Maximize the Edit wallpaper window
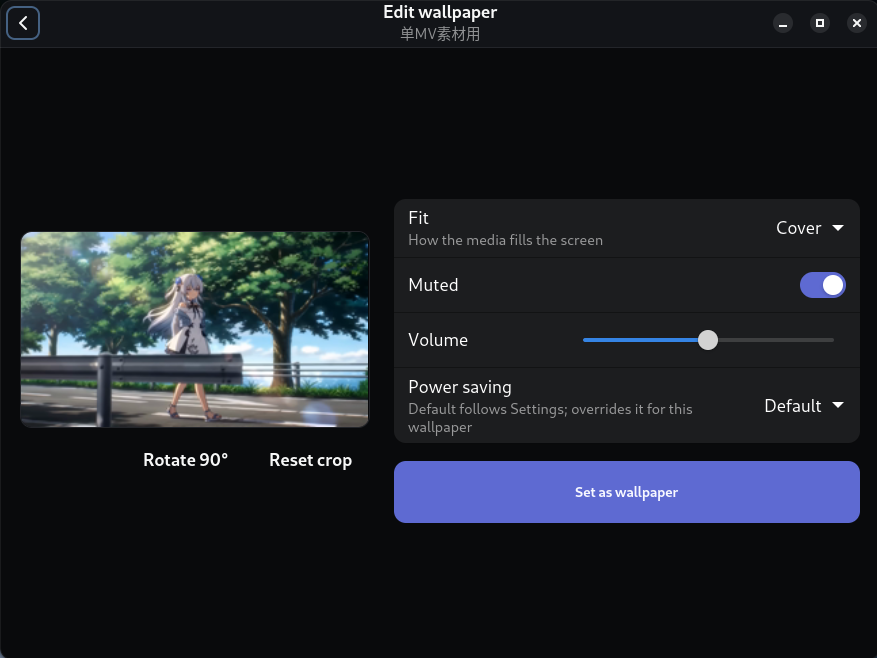The width and height of the screenshot is (877, 658). coord(820,23)
